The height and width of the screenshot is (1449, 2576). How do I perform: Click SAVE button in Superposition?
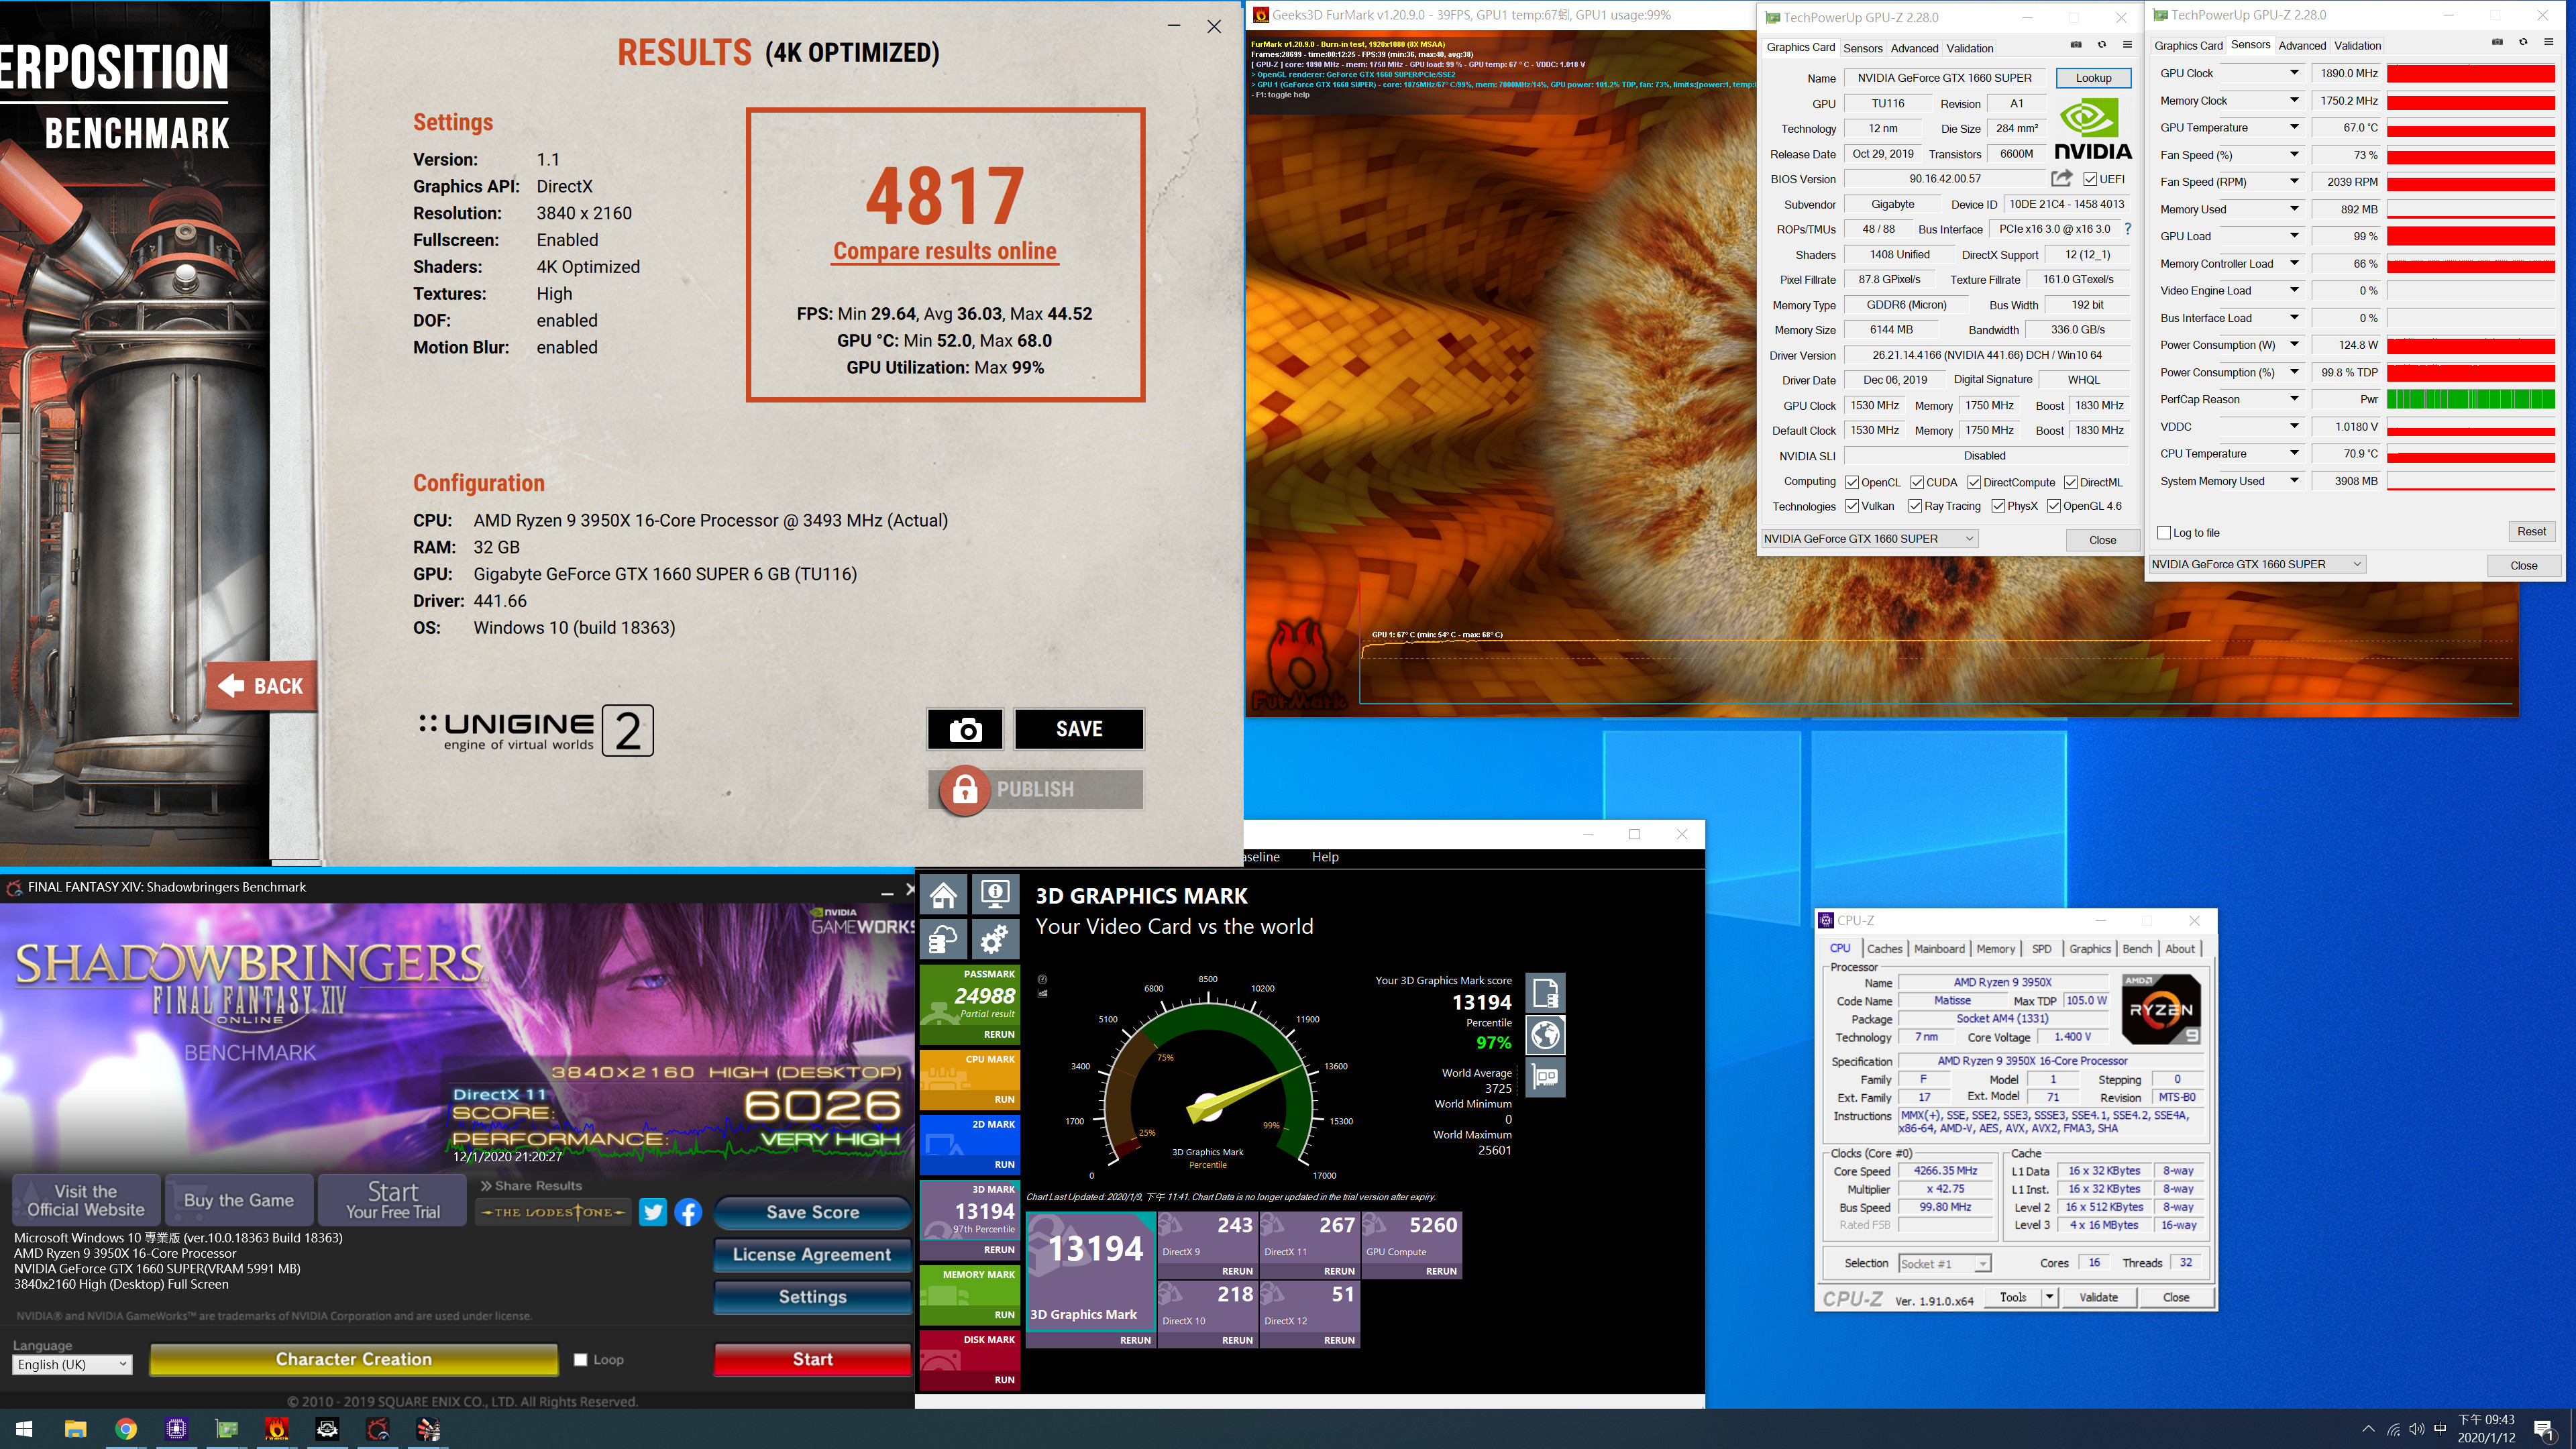[x=1079, y=729]
